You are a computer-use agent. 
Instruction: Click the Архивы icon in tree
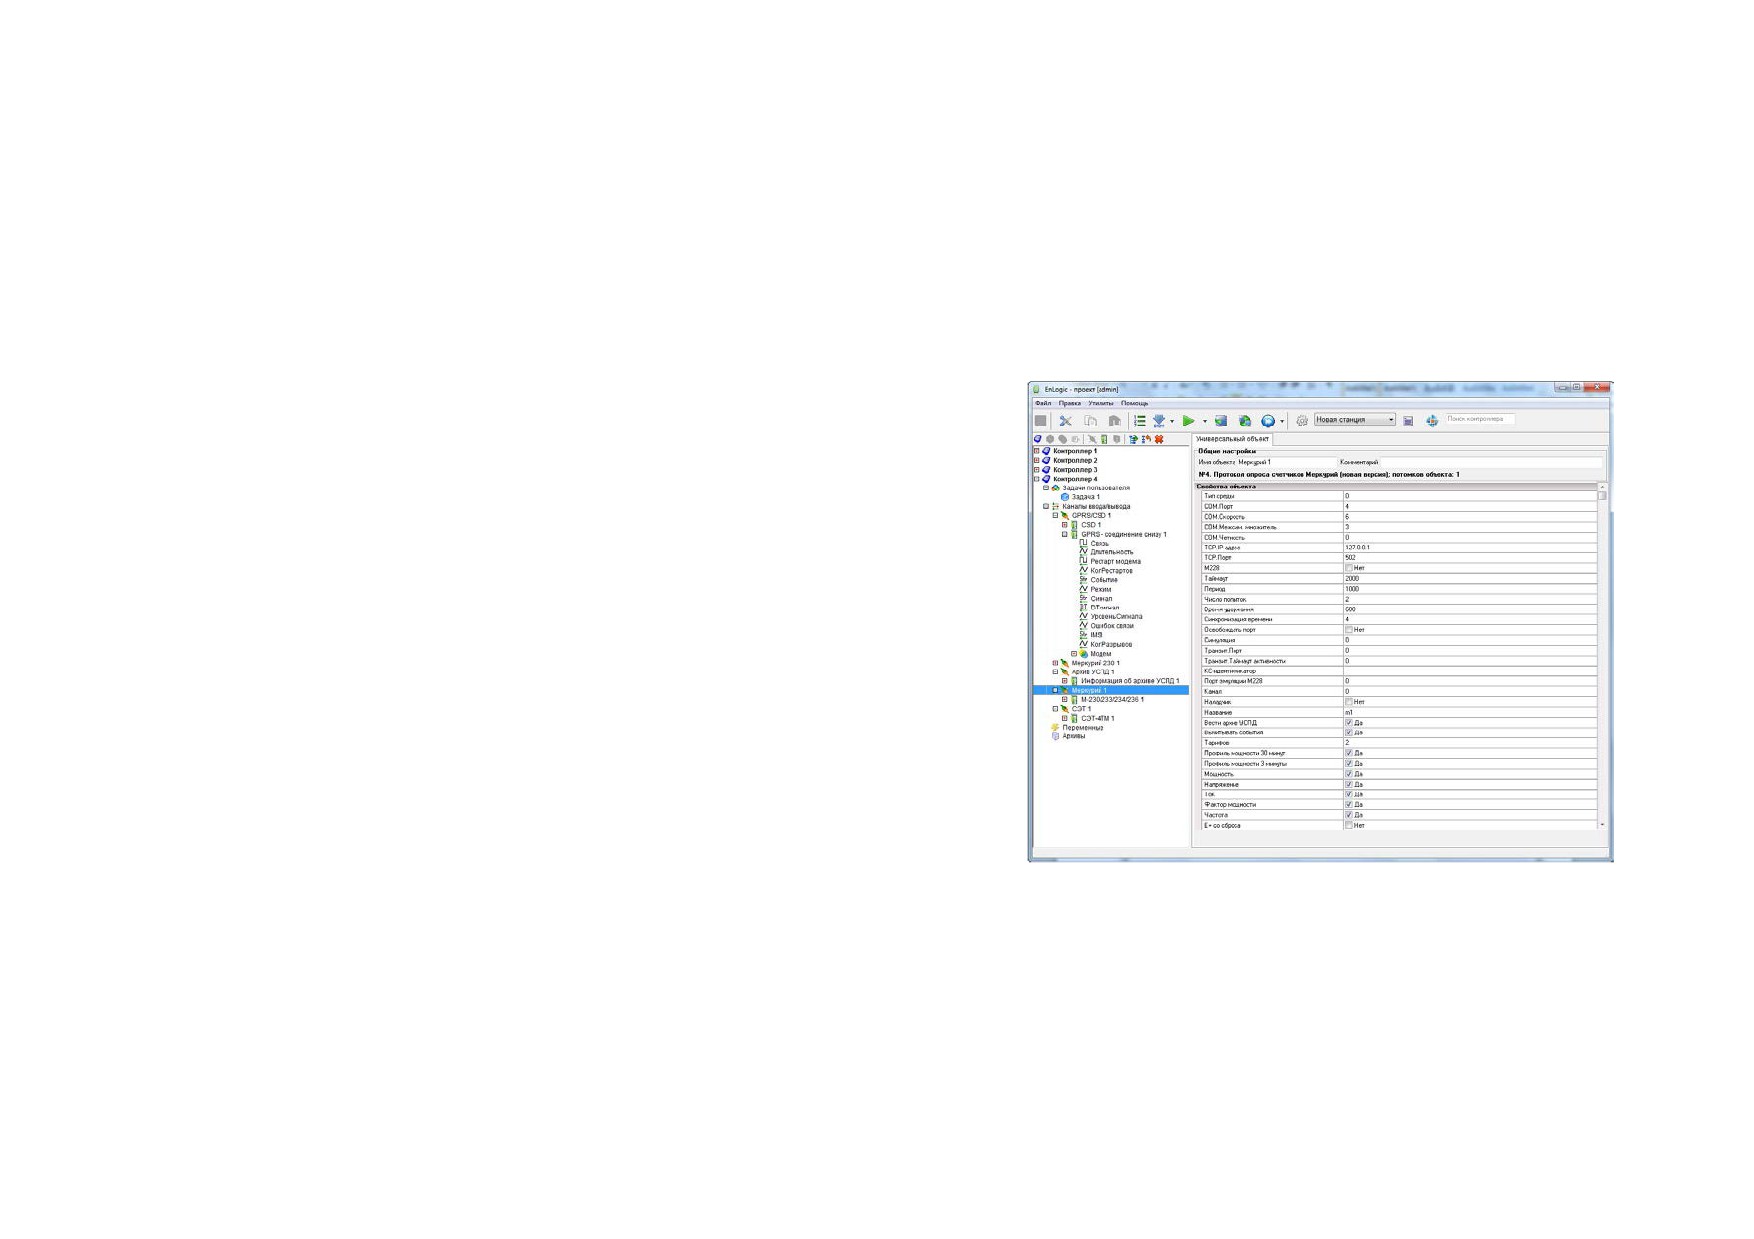(x=1055, y=736)
